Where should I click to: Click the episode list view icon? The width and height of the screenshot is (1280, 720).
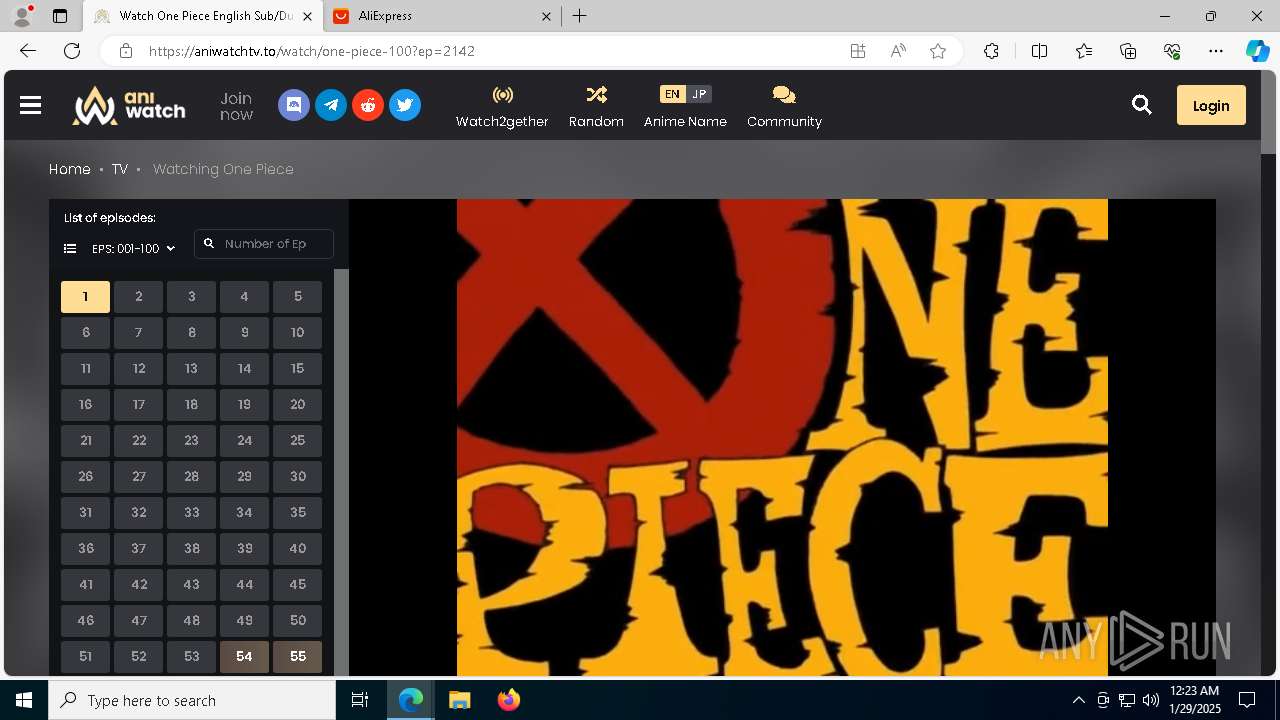point(70,248)
